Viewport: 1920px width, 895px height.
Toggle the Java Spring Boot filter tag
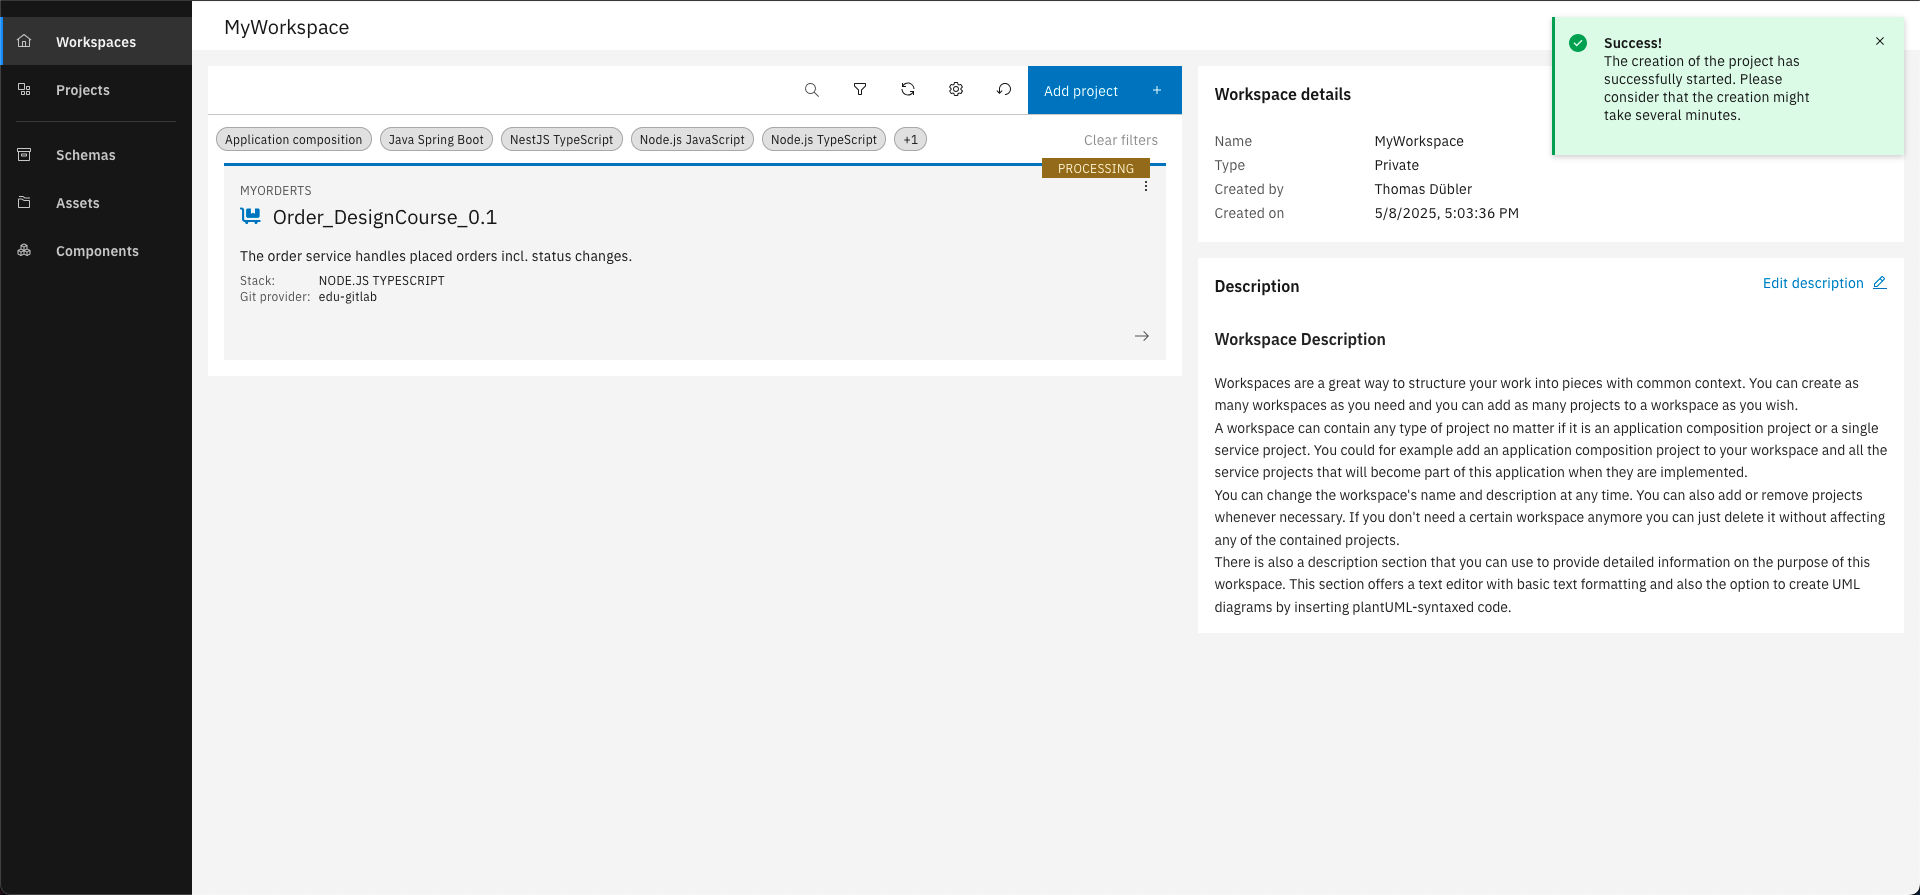(436, 140)
